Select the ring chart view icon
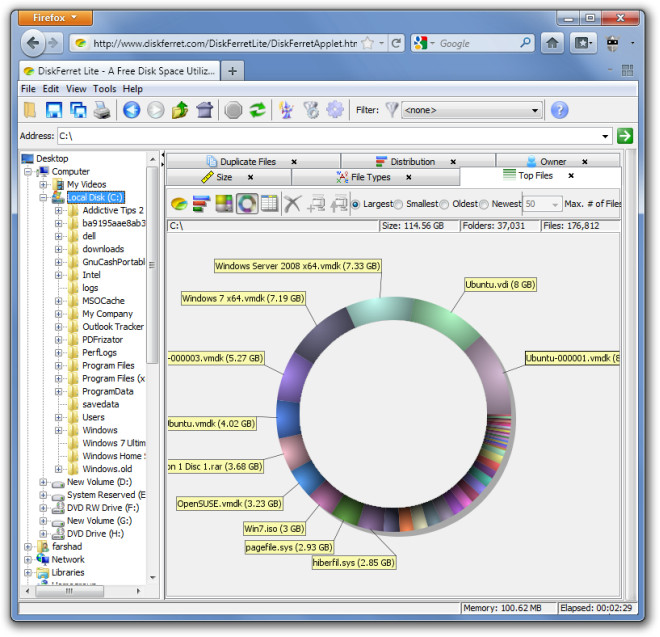660x637 pixels. coord(247,204)
